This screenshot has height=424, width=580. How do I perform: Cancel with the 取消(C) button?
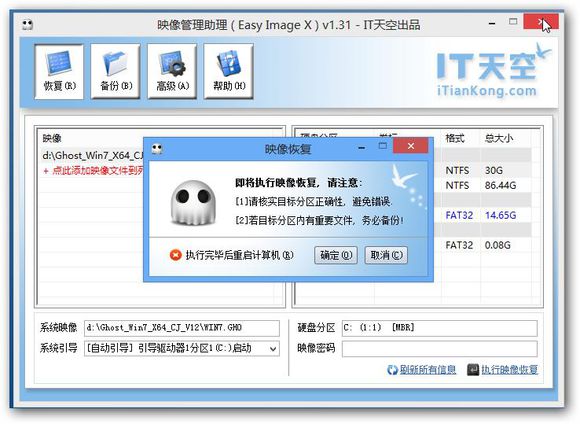(x=386, y=255)
